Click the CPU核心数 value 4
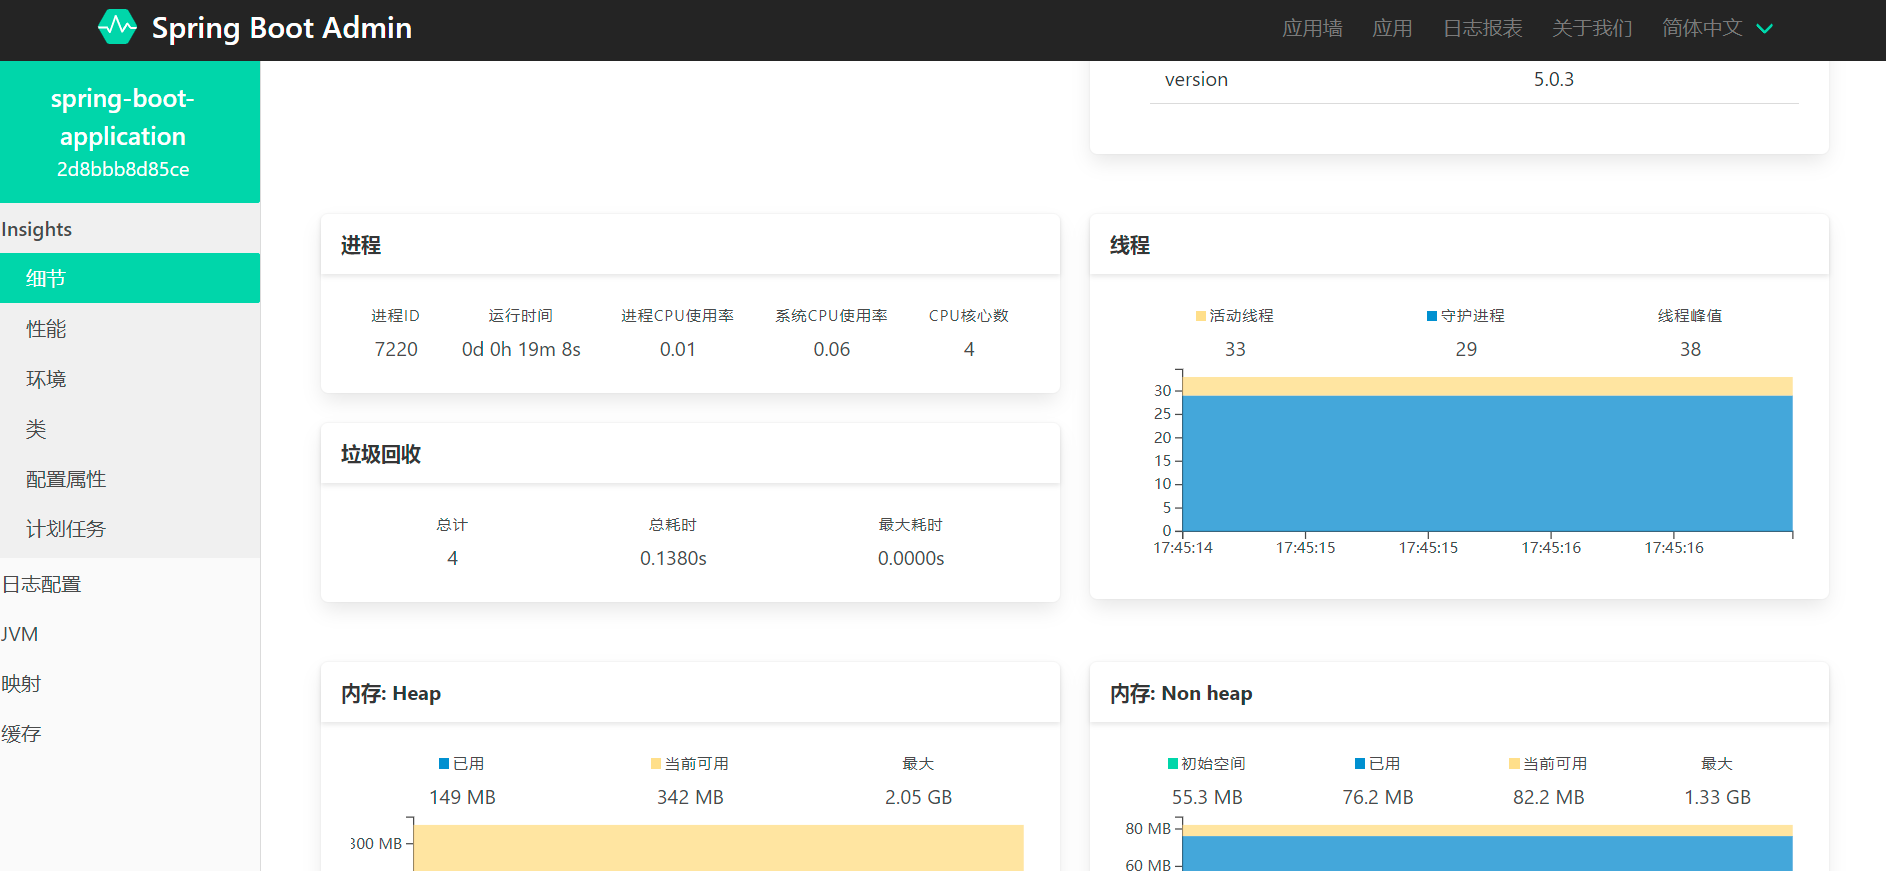 [x=969, y=349]
